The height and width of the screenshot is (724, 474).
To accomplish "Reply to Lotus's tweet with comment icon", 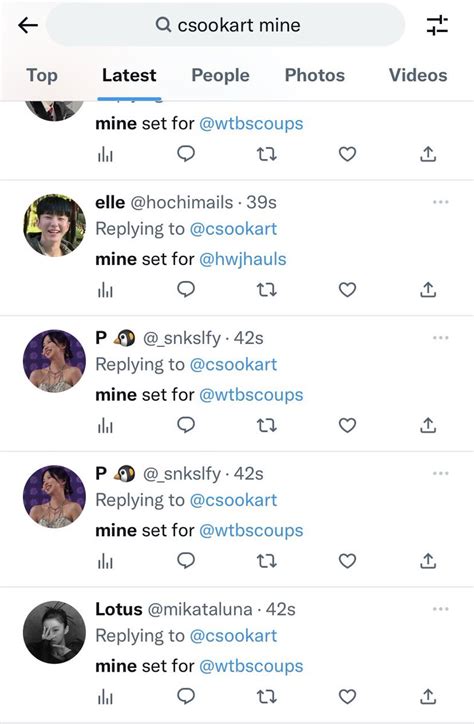I will 186,696.
